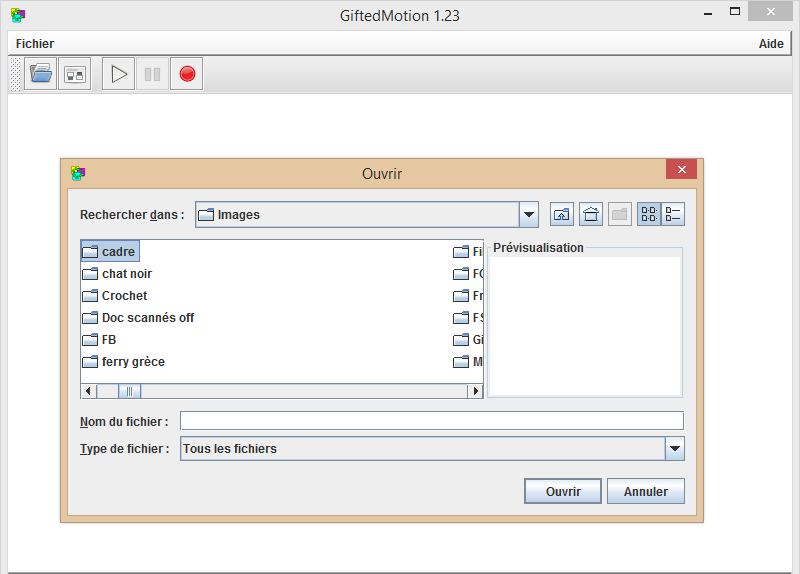This screenshot has width=800, height=574.
Task: Click the red record button
Action: pyautogui.click(x=186, y=74)
